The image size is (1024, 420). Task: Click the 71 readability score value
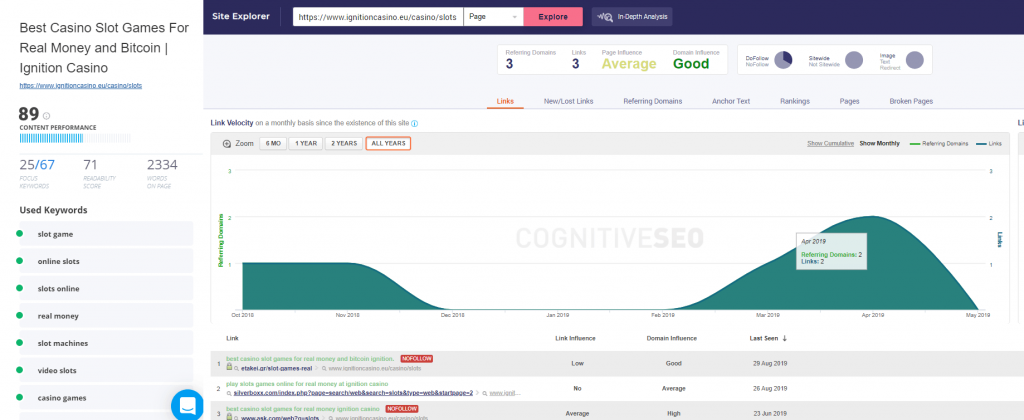pos(91,165)
